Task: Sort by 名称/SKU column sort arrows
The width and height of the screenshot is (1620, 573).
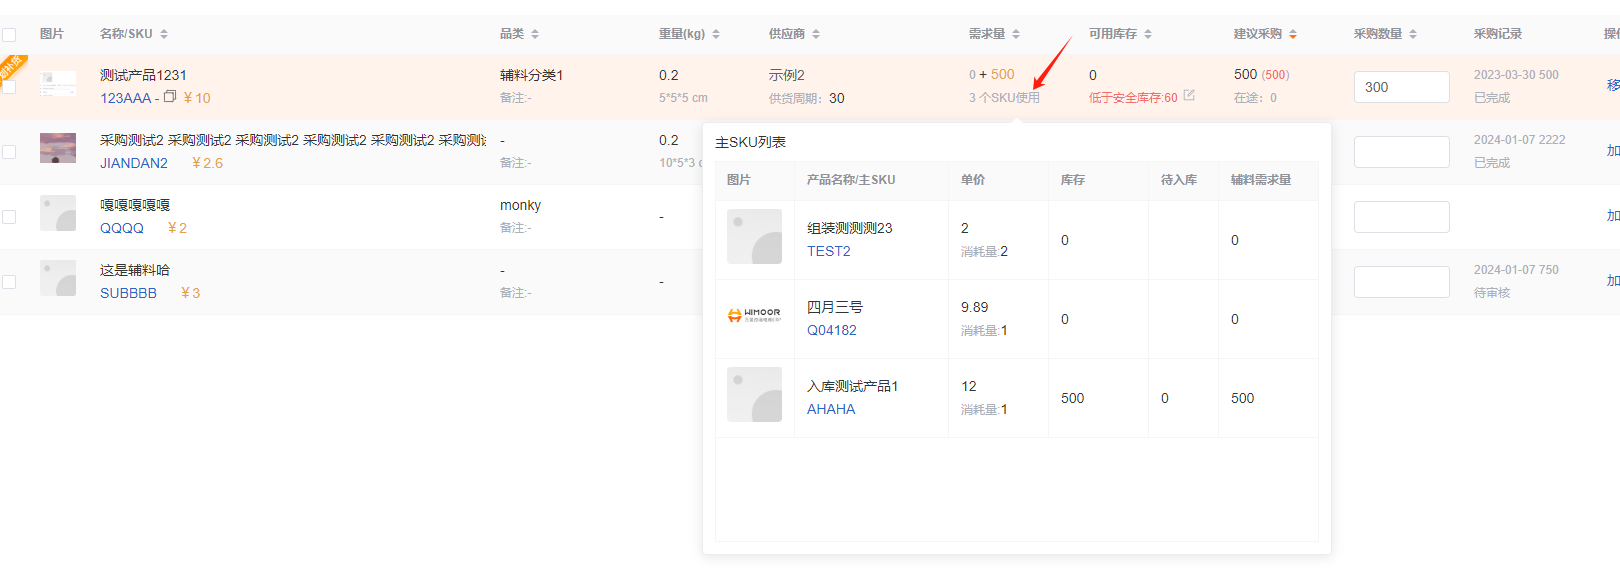Action: point(164,34)
